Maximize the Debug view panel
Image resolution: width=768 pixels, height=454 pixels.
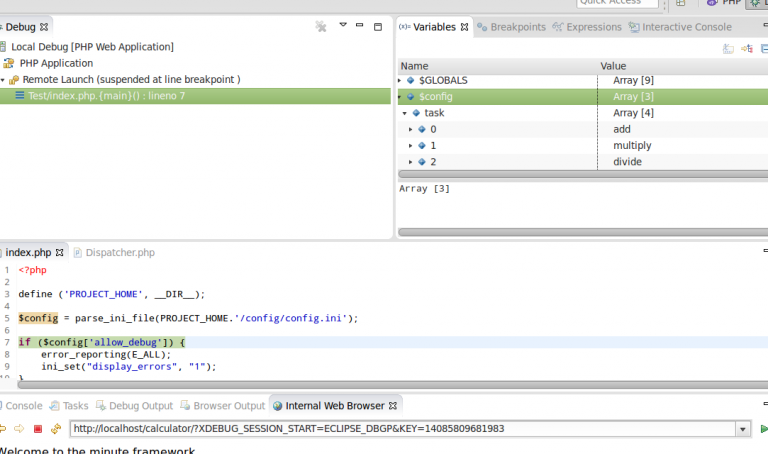pyautogui.click(x=378, y=27)
